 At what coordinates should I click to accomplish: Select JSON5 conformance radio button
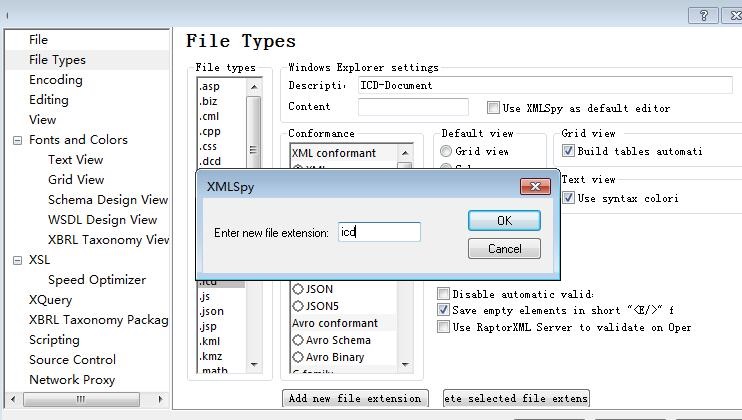tap(298, 306)
